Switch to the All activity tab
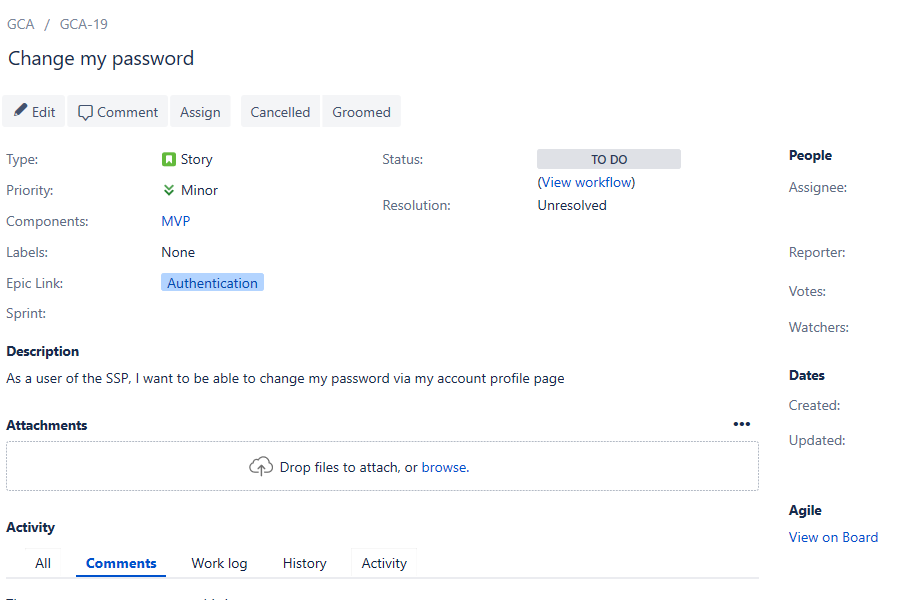The image size is (921, 600). click(x=43, y=563)
